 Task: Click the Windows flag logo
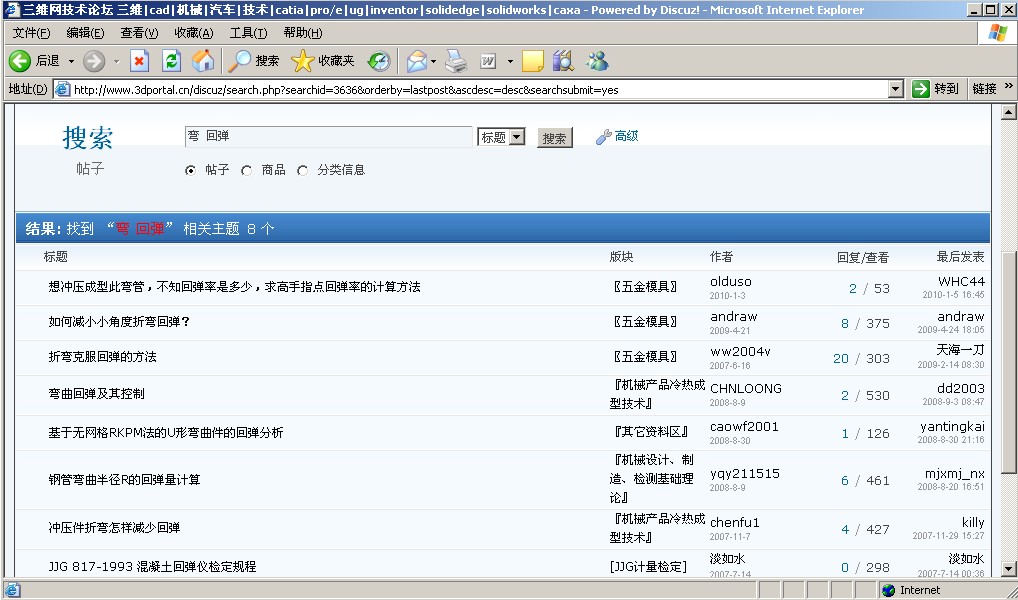tap(998, 32)
